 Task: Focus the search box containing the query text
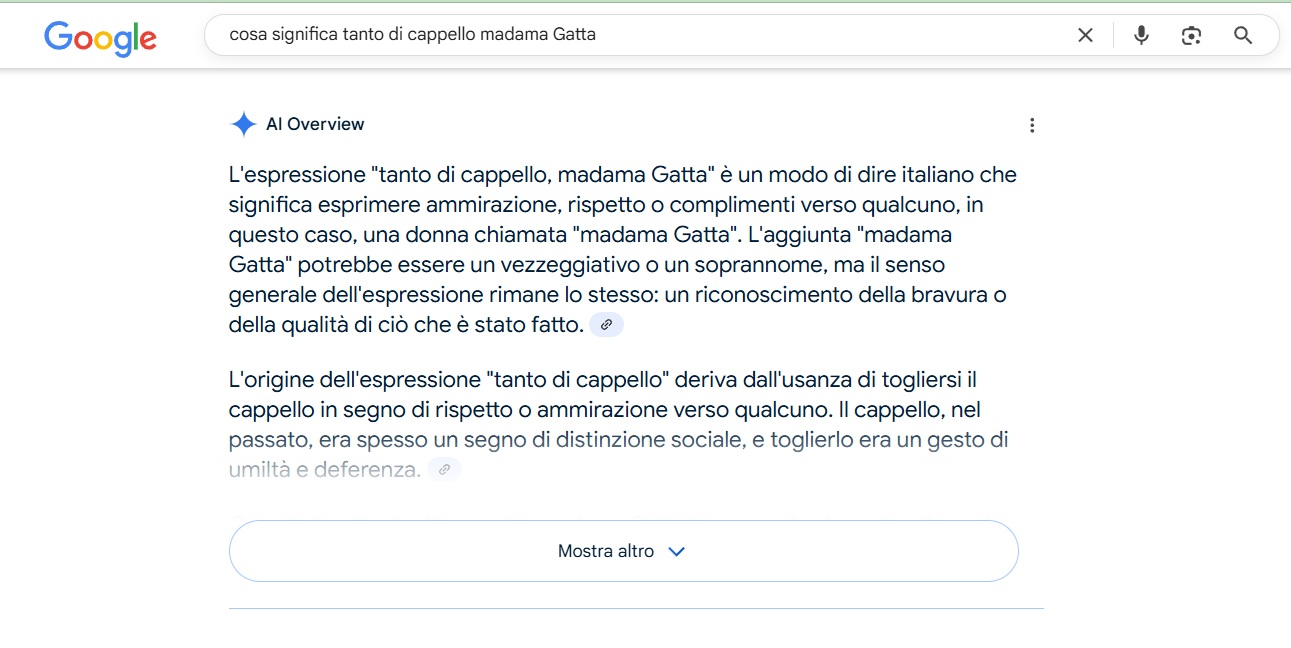(640, 35)
